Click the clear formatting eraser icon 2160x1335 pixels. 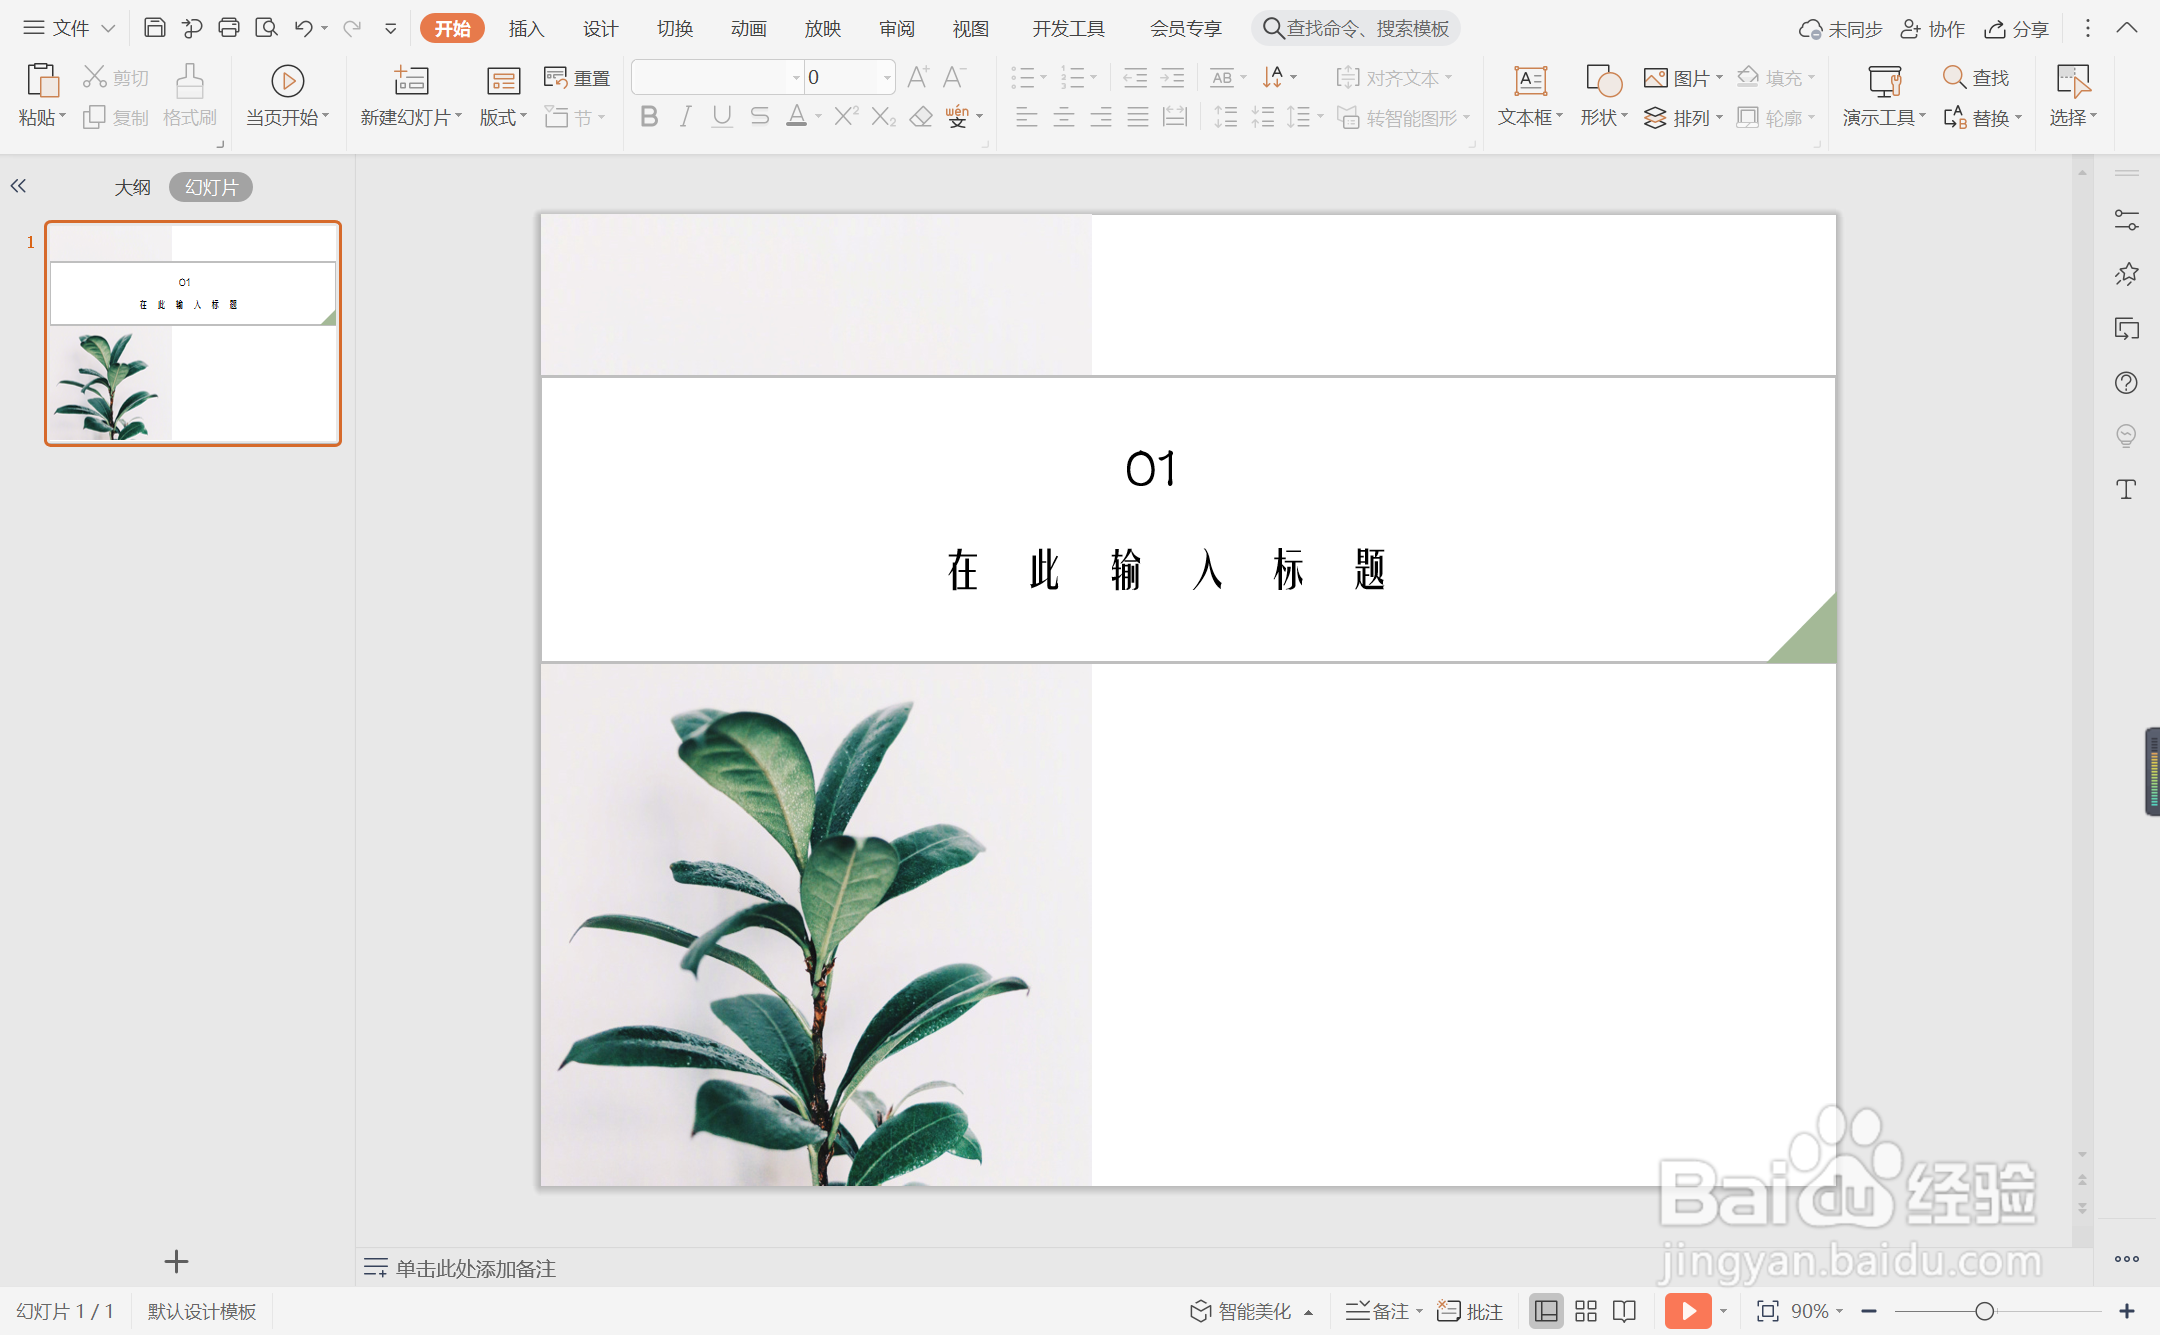click(x=921, y=118)
